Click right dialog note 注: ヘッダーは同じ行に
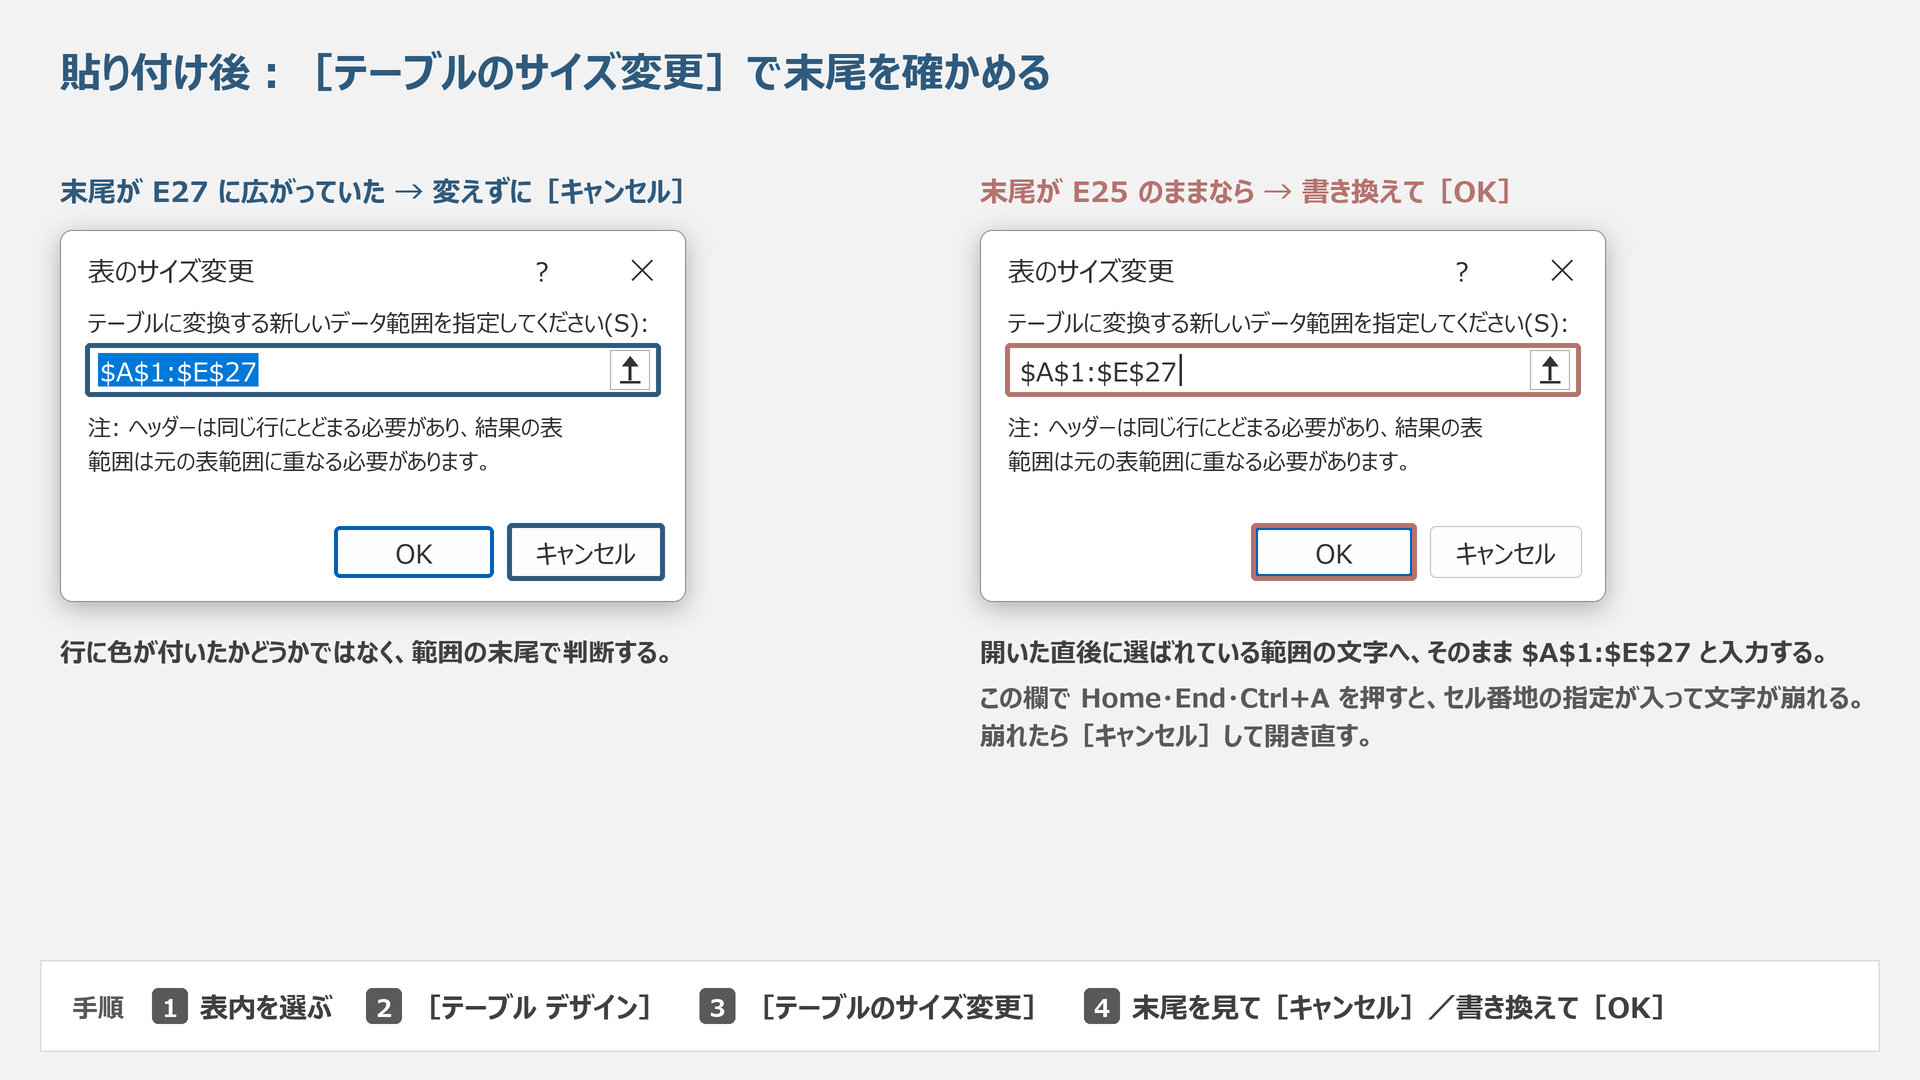This screenshot has width=1920, height=1080. pyautogui.click(x=1245, y=444)
